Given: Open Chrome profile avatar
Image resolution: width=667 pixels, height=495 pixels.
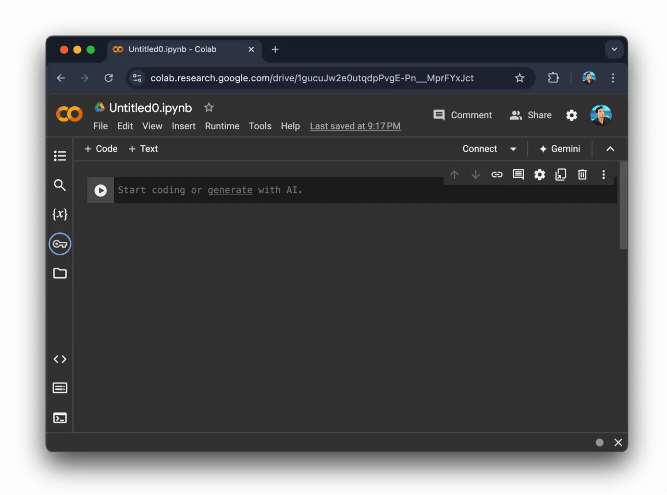Looking at the screenshot, I should pyautogui.click(x=589, y=78).
